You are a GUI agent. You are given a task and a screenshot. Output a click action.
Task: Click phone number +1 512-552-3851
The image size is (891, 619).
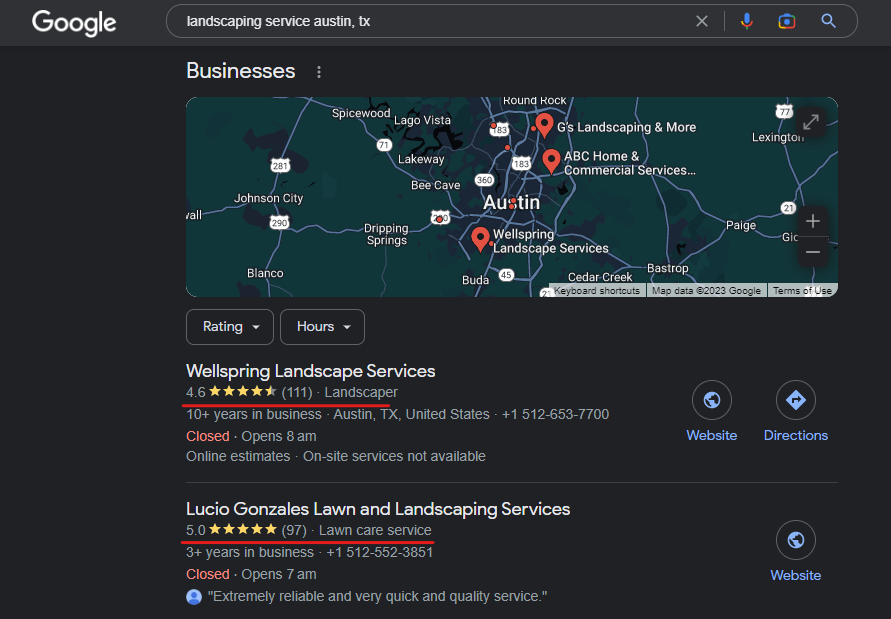(x=380, y=552)
